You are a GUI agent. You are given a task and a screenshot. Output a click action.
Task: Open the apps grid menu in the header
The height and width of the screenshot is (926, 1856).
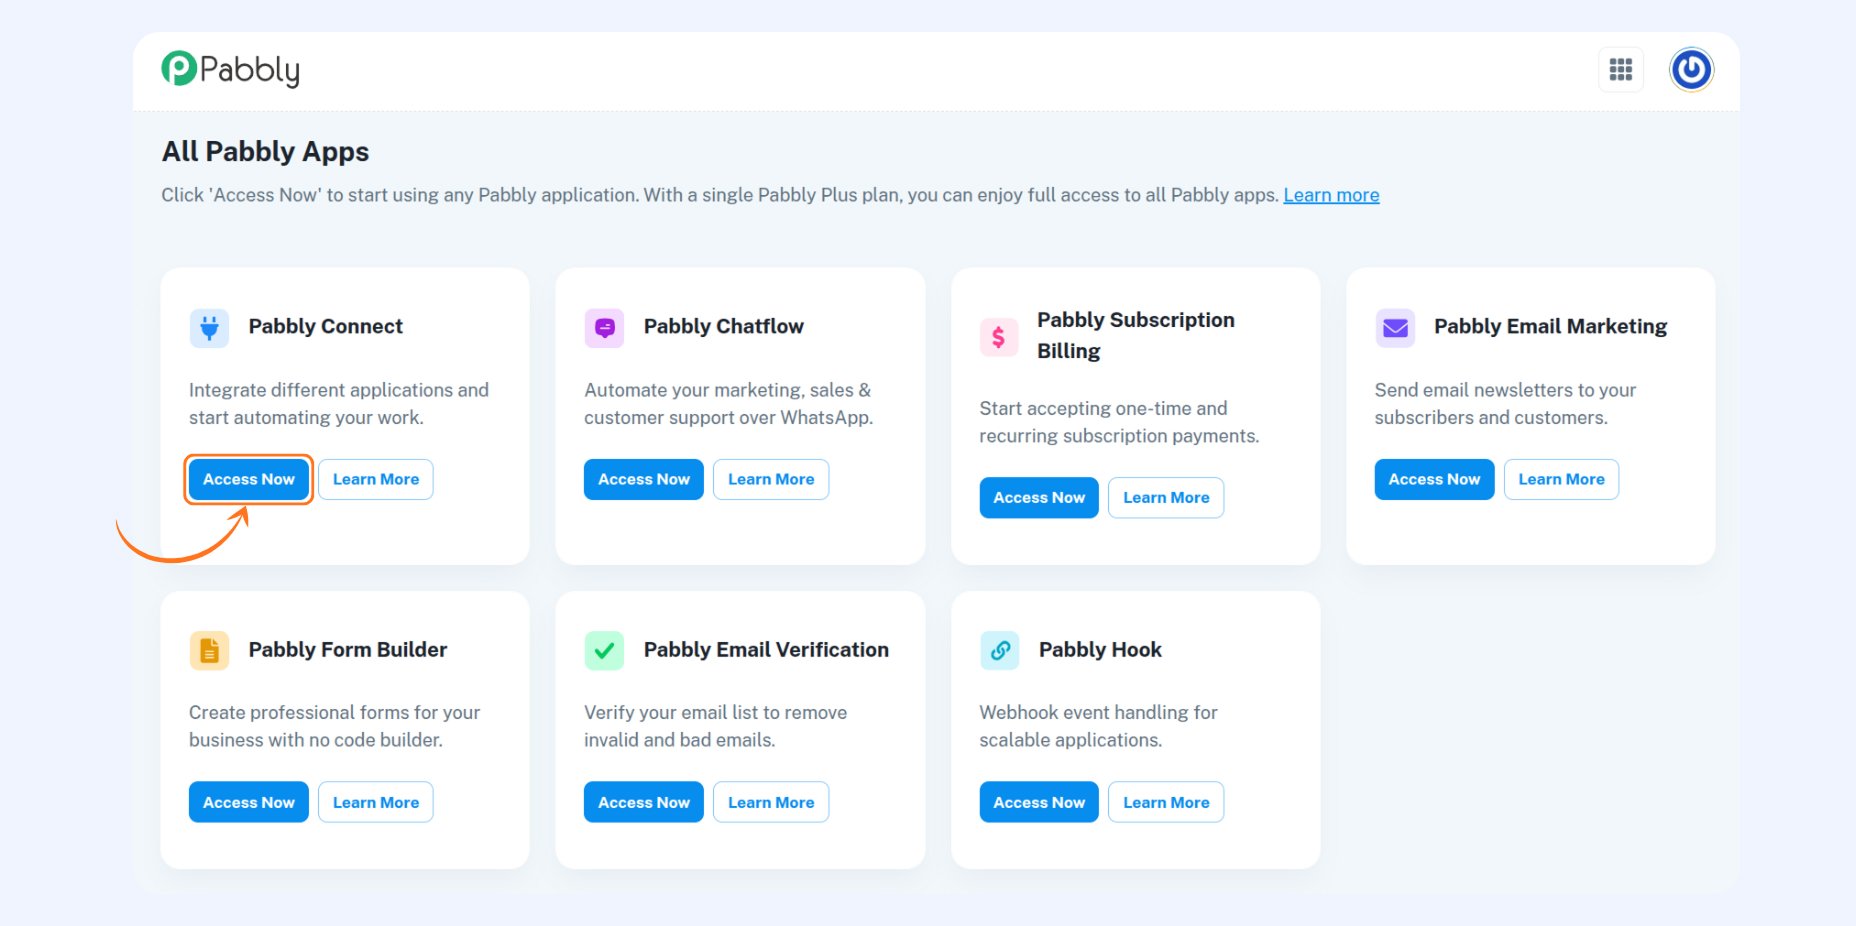(x=1621, y=70)
